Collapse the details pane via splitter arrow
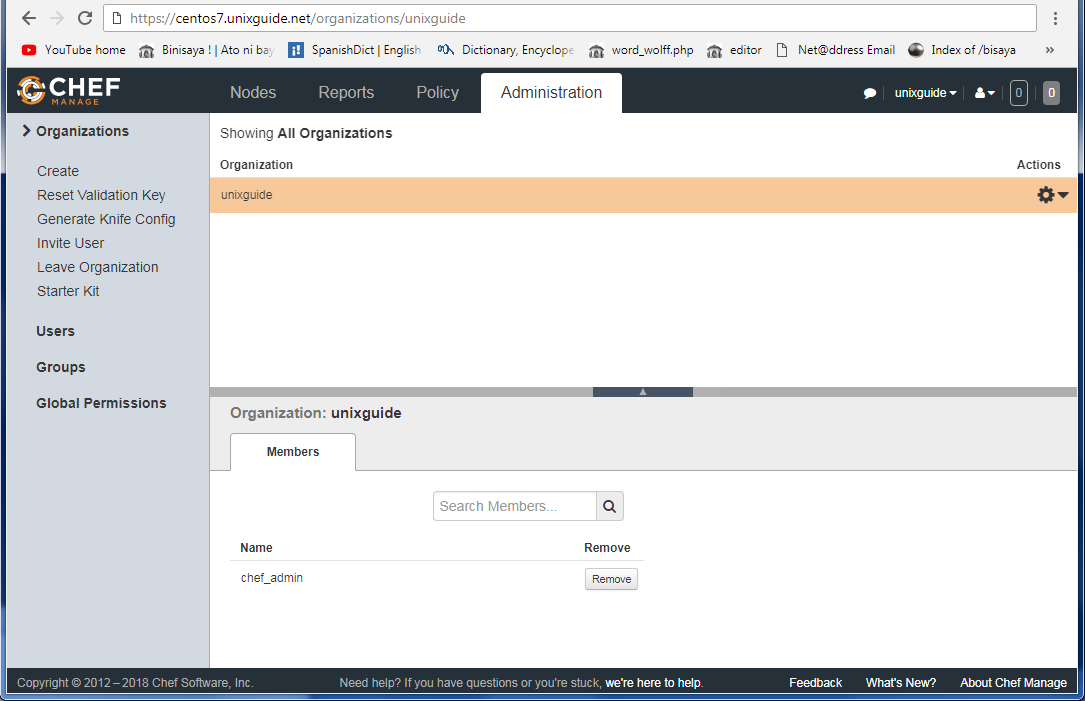Image resolution: width=1085 pixels, height=701 pixels. (x=643, y=392)
